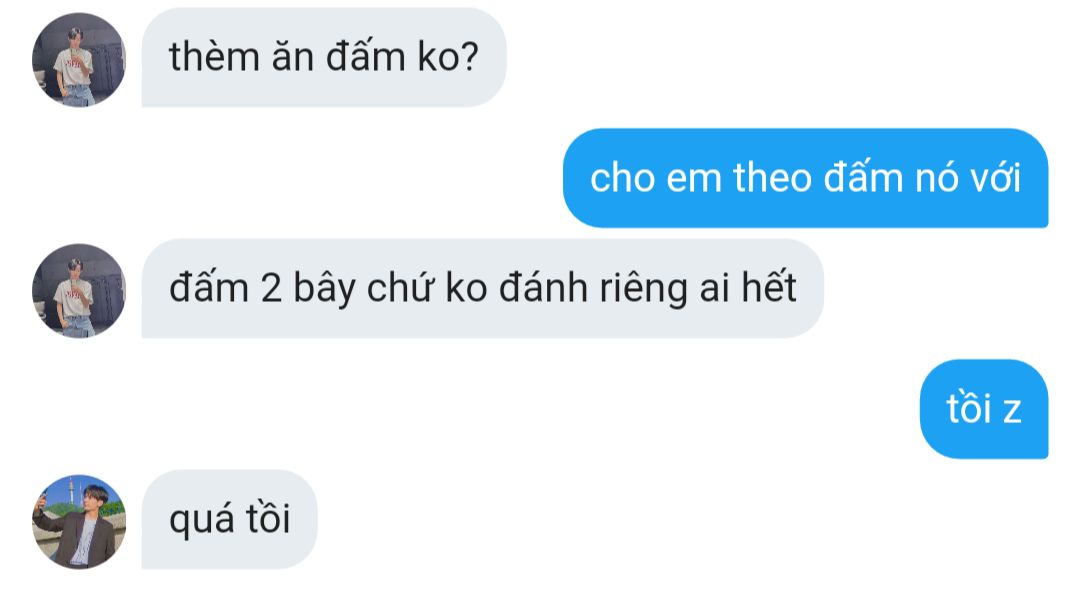Click the word "riêng" in grey message
The image size is (1080, 605).
tap(643, 289)
